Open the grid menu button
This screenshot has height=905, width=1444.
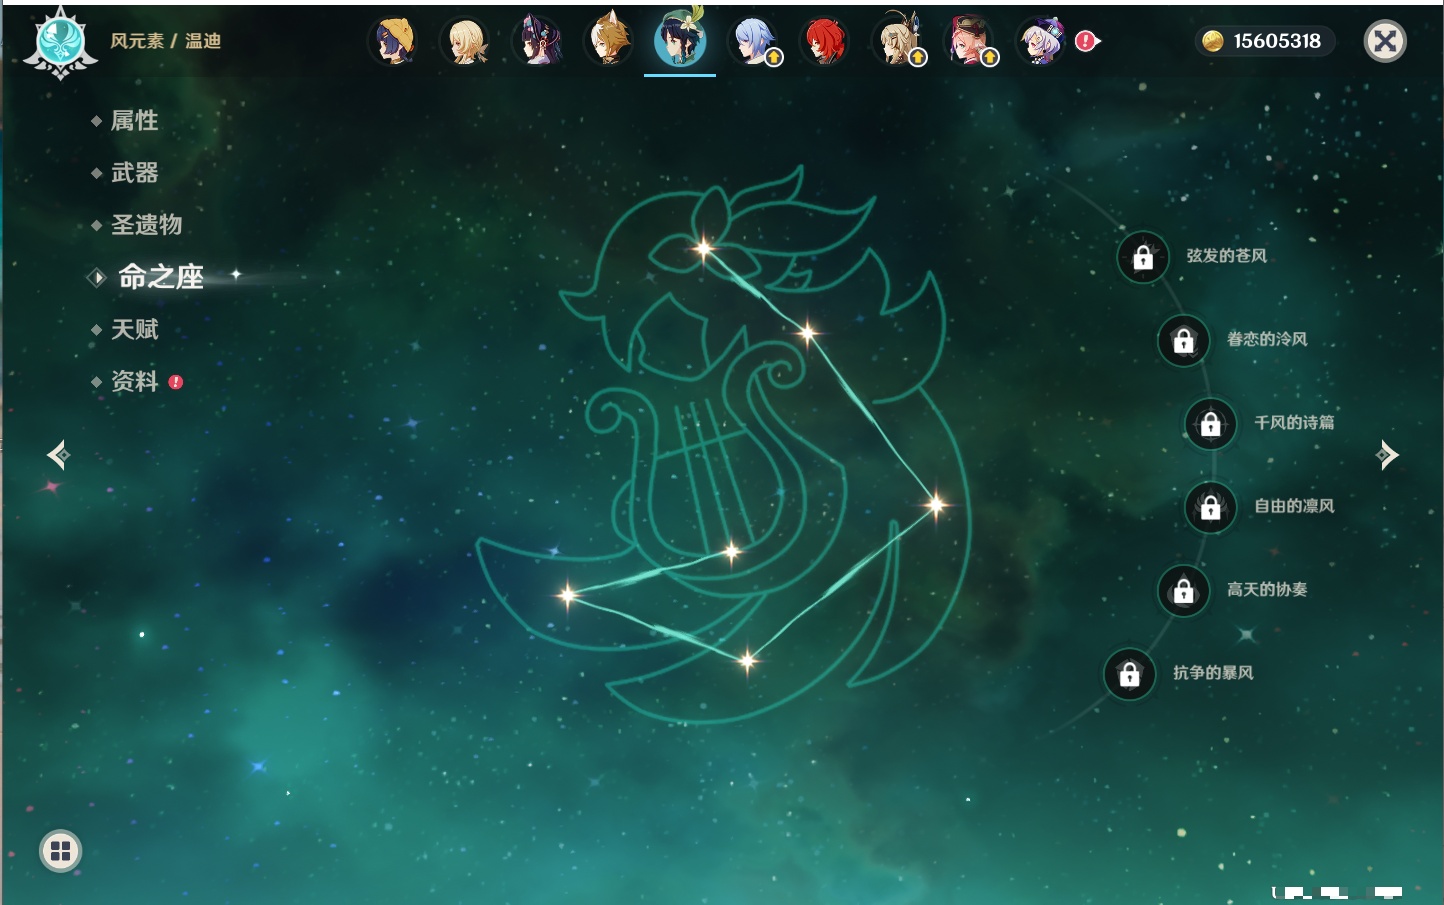point(60,851)
